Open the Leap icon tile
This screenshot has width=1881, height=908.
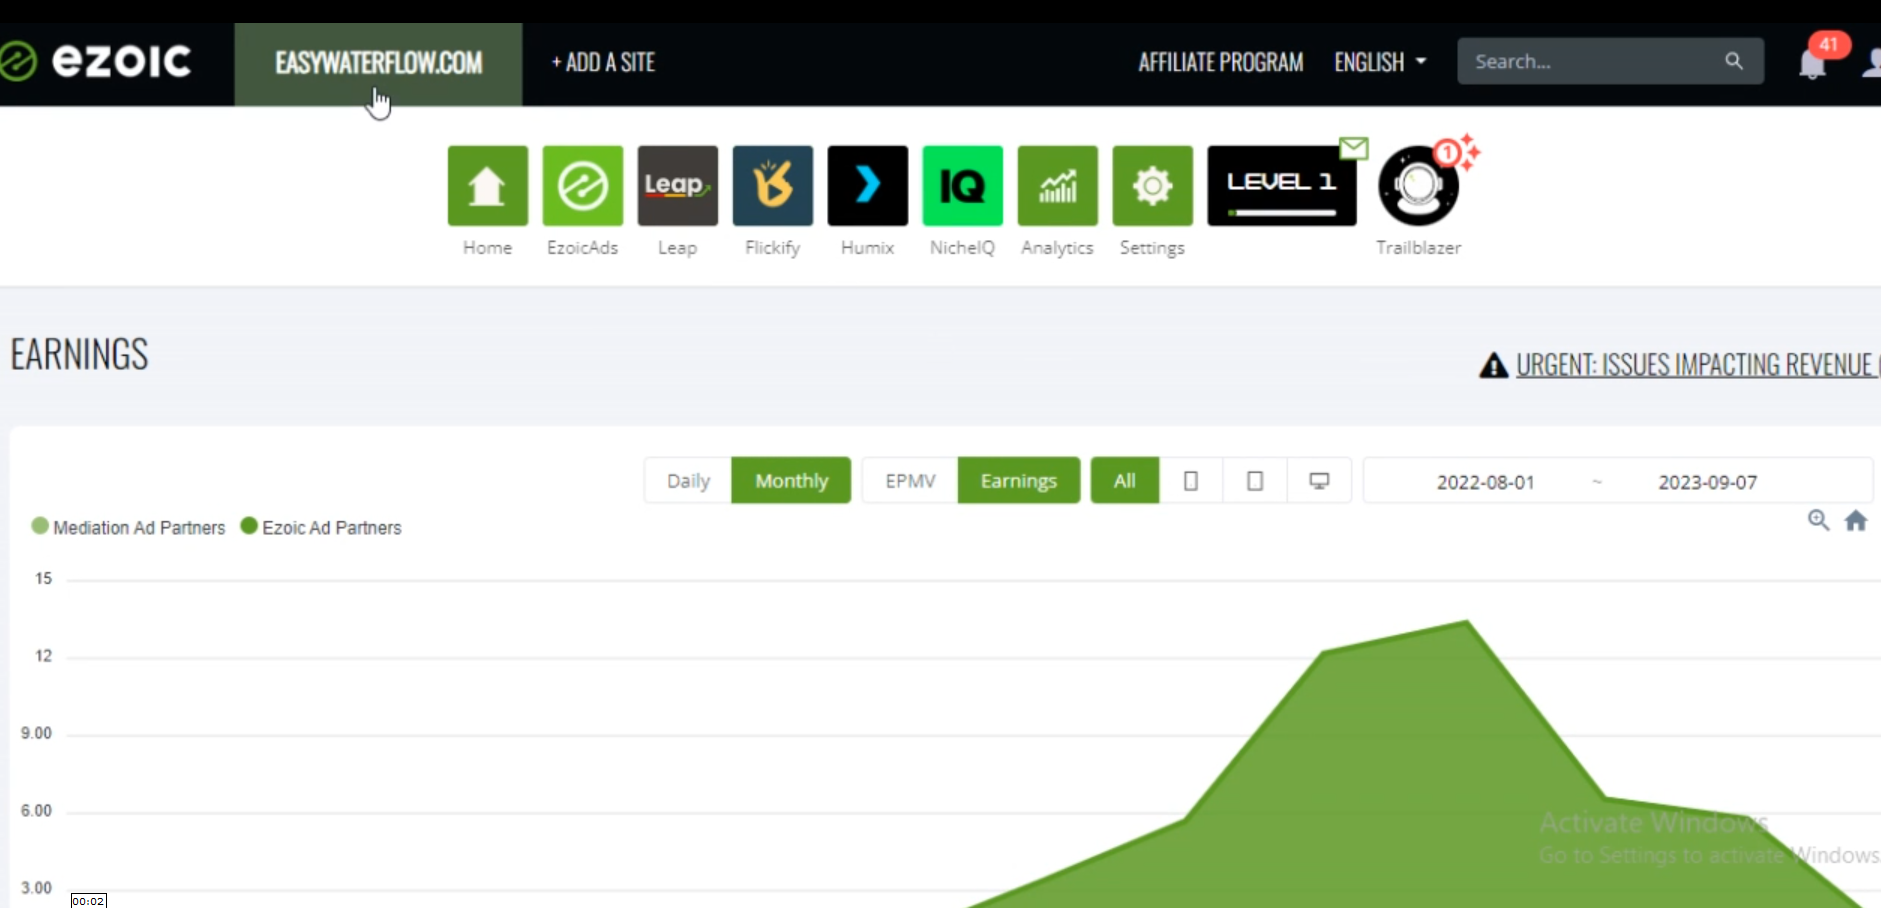pos(677,186)
